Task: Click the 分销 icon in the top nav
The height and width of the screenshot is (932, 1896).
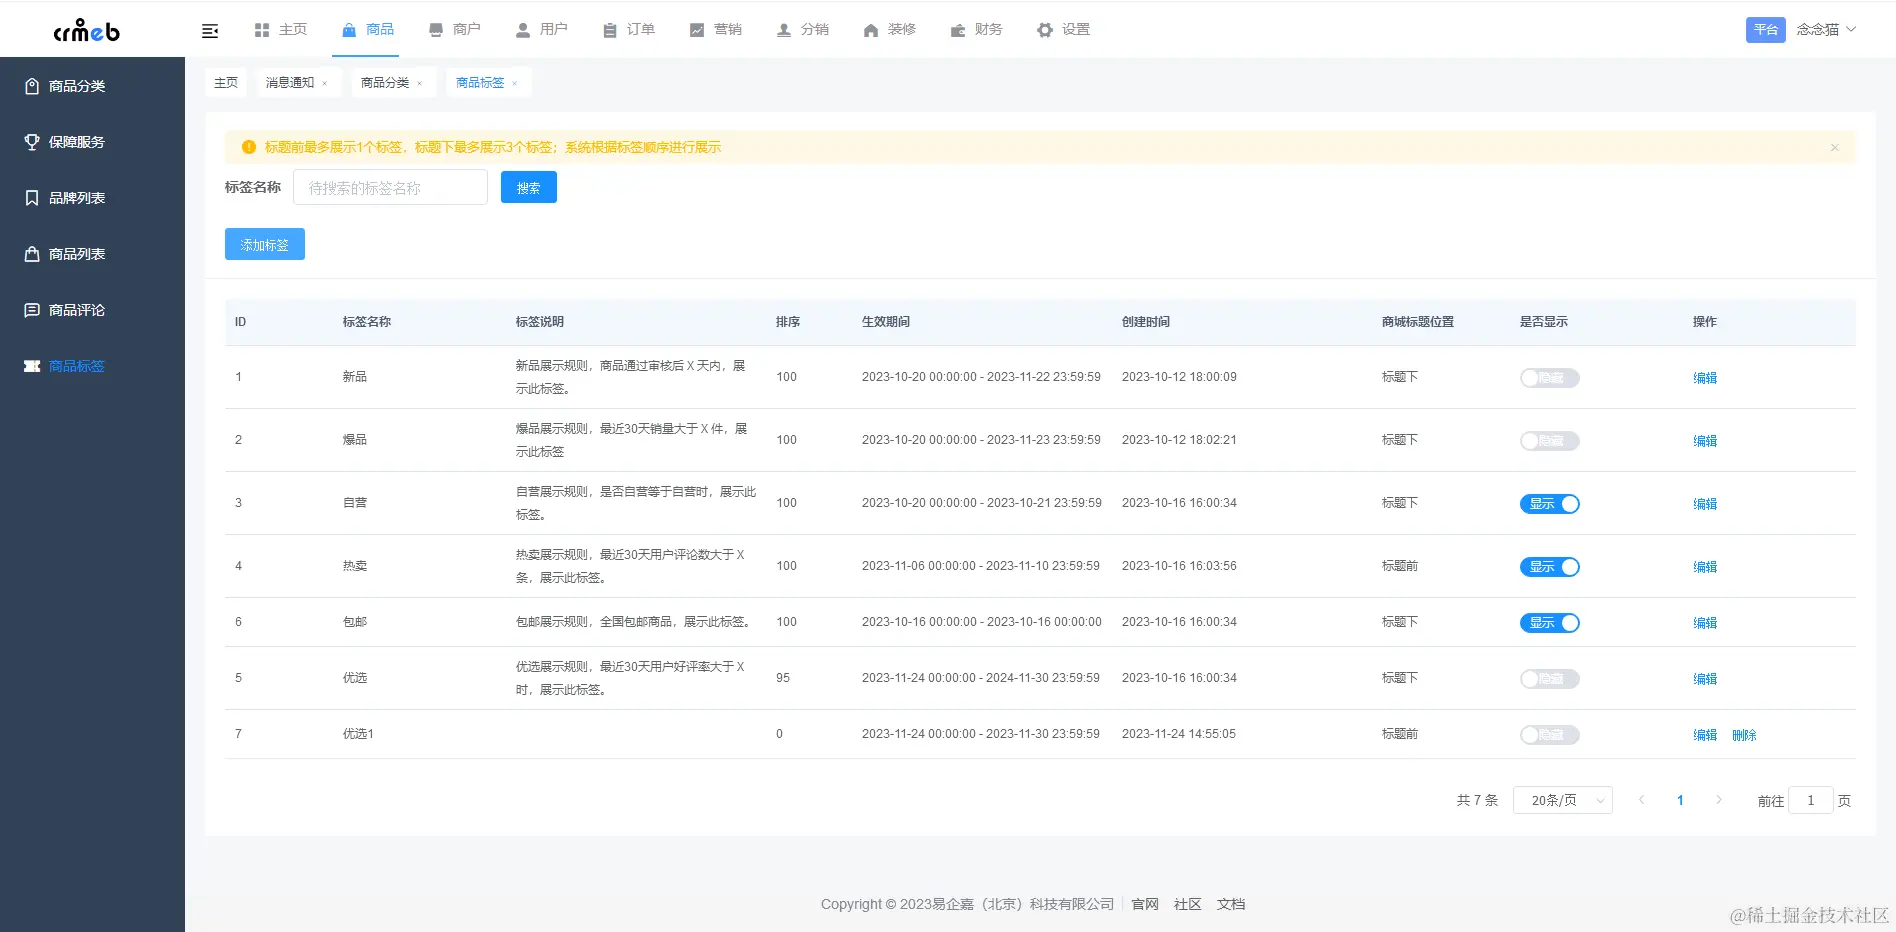Action: click(x=784, y=30)
